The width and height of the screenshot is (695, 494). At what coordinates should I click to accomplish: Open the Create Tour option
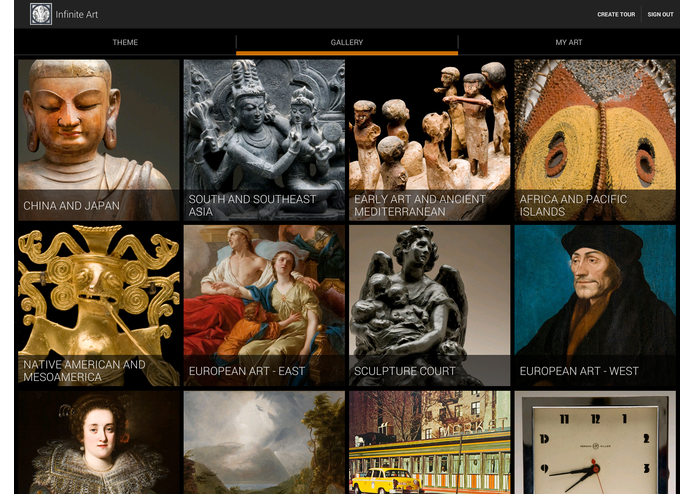tap(616, 15)
